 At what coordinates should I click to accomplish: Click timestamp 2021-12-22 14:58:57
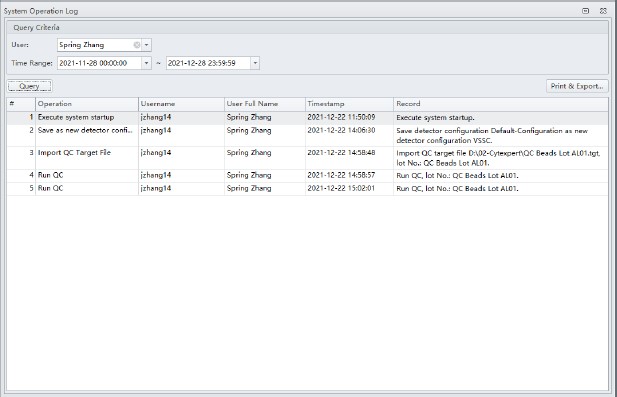pos(341,175)
